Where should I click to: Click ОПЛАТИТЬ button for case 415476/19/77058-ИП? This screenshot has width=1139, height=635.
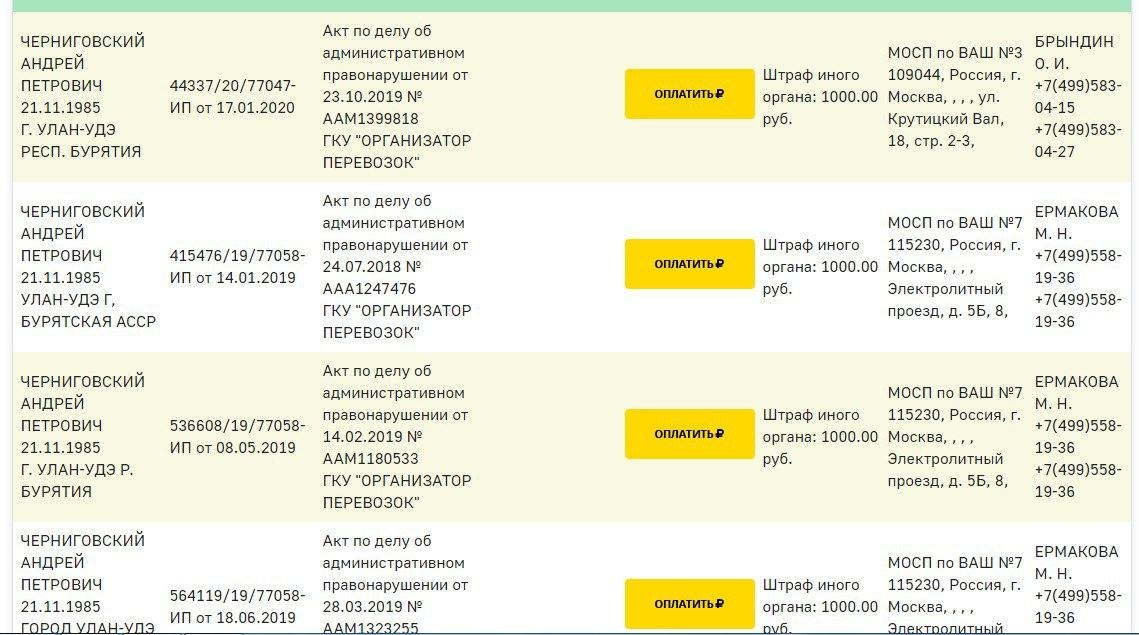pos(689,264)
